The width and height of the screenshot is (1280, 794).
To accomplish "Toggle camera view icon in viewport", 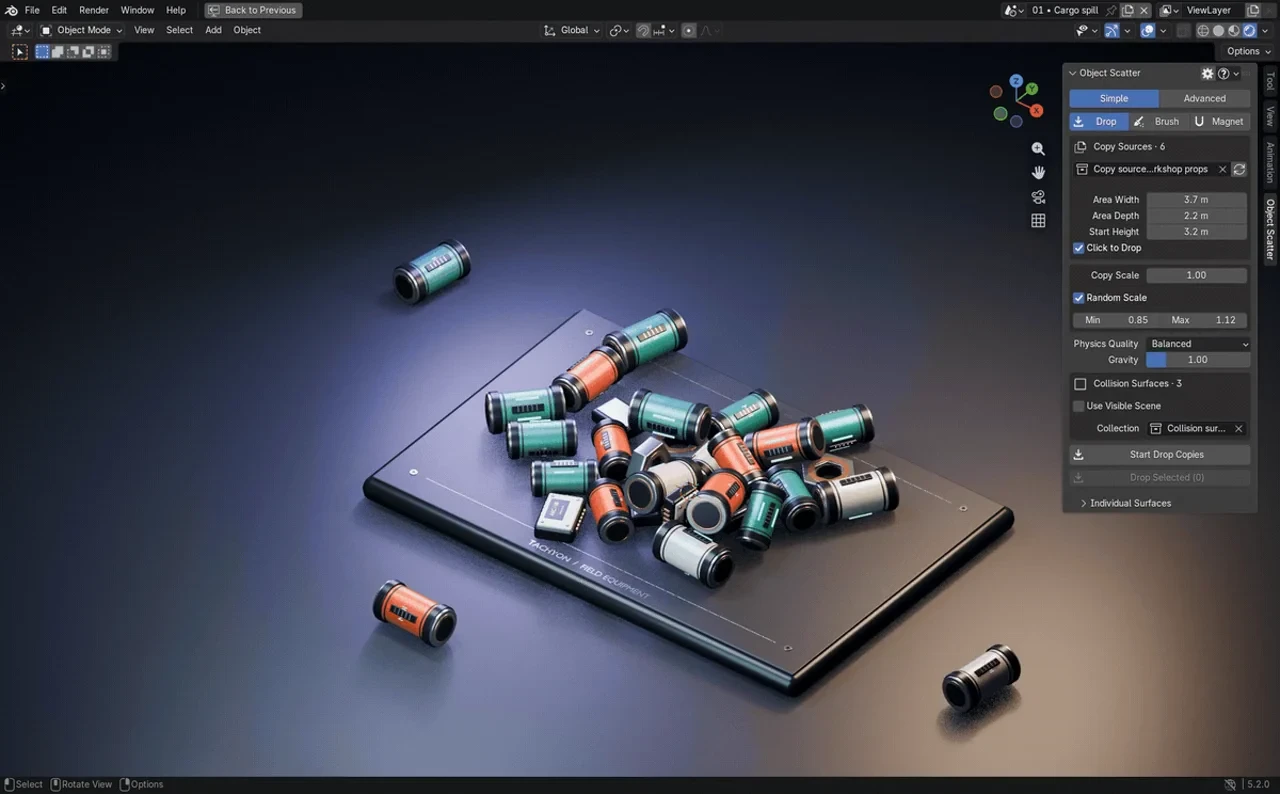I will point(1038,196).
